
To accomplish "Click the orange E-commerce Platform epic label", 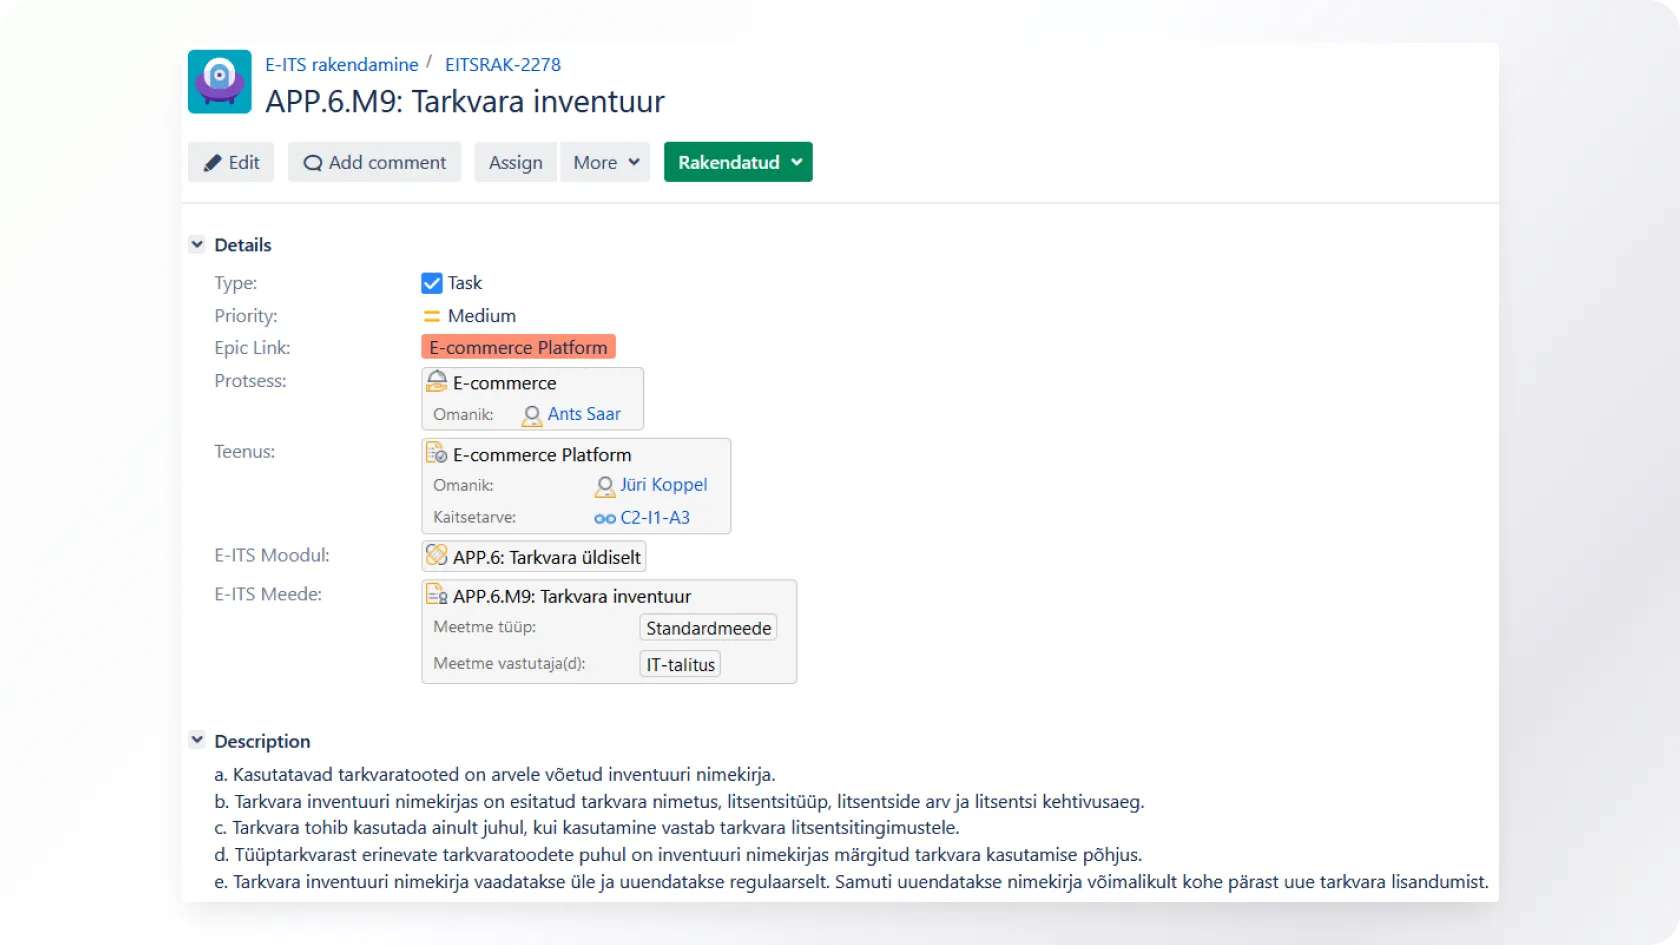I will coord(518,347).
